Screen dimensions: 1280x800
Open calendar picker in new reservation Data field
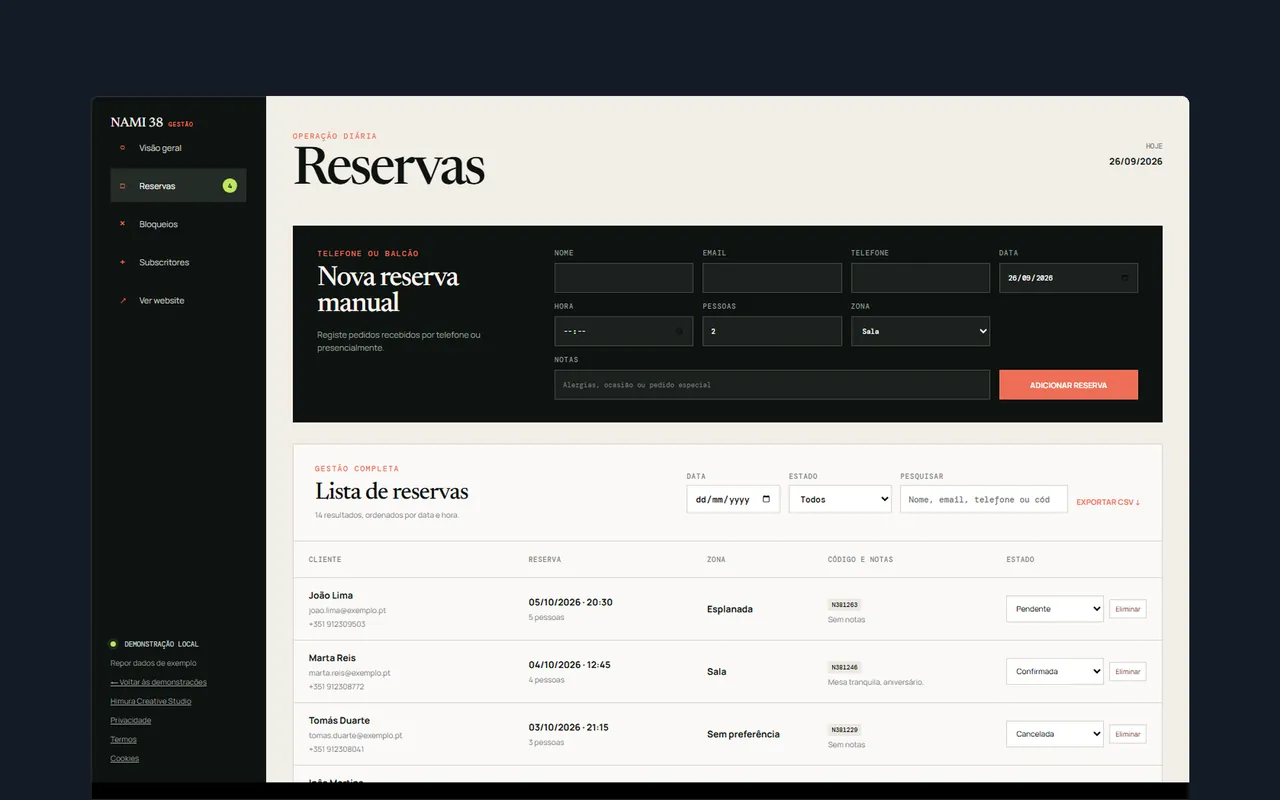(1124, 278)
